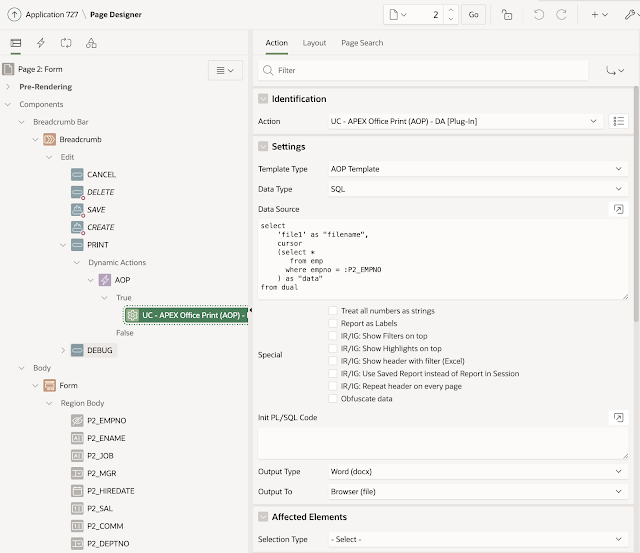Viewport: 640px width, 553px height.
Task: Collapse the Components tree node
Action: tap(8, 104)
